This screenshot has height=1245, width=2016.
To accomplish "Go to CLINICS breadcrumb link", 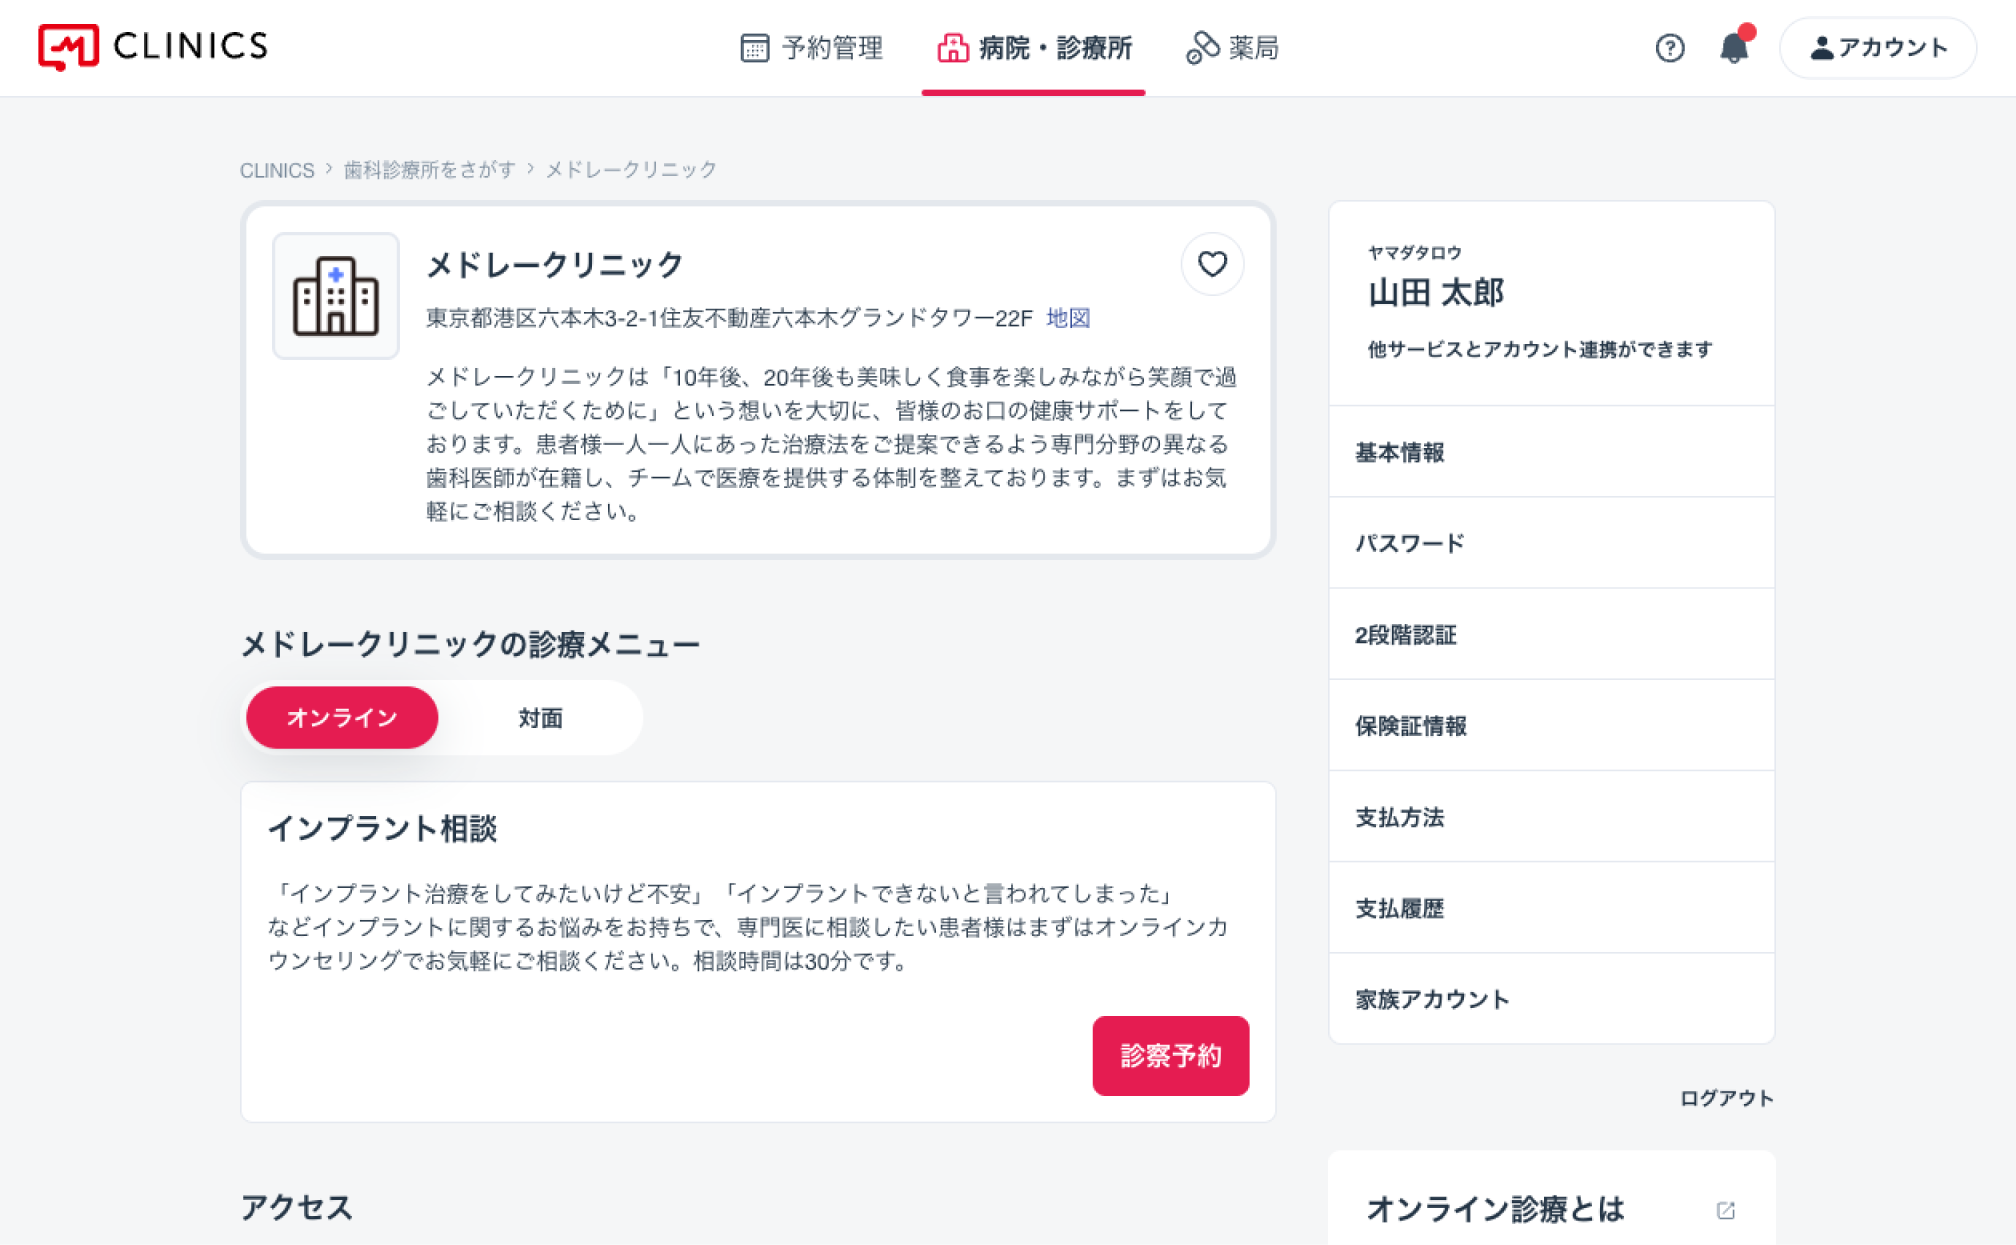I will click(x=277, y=170).
